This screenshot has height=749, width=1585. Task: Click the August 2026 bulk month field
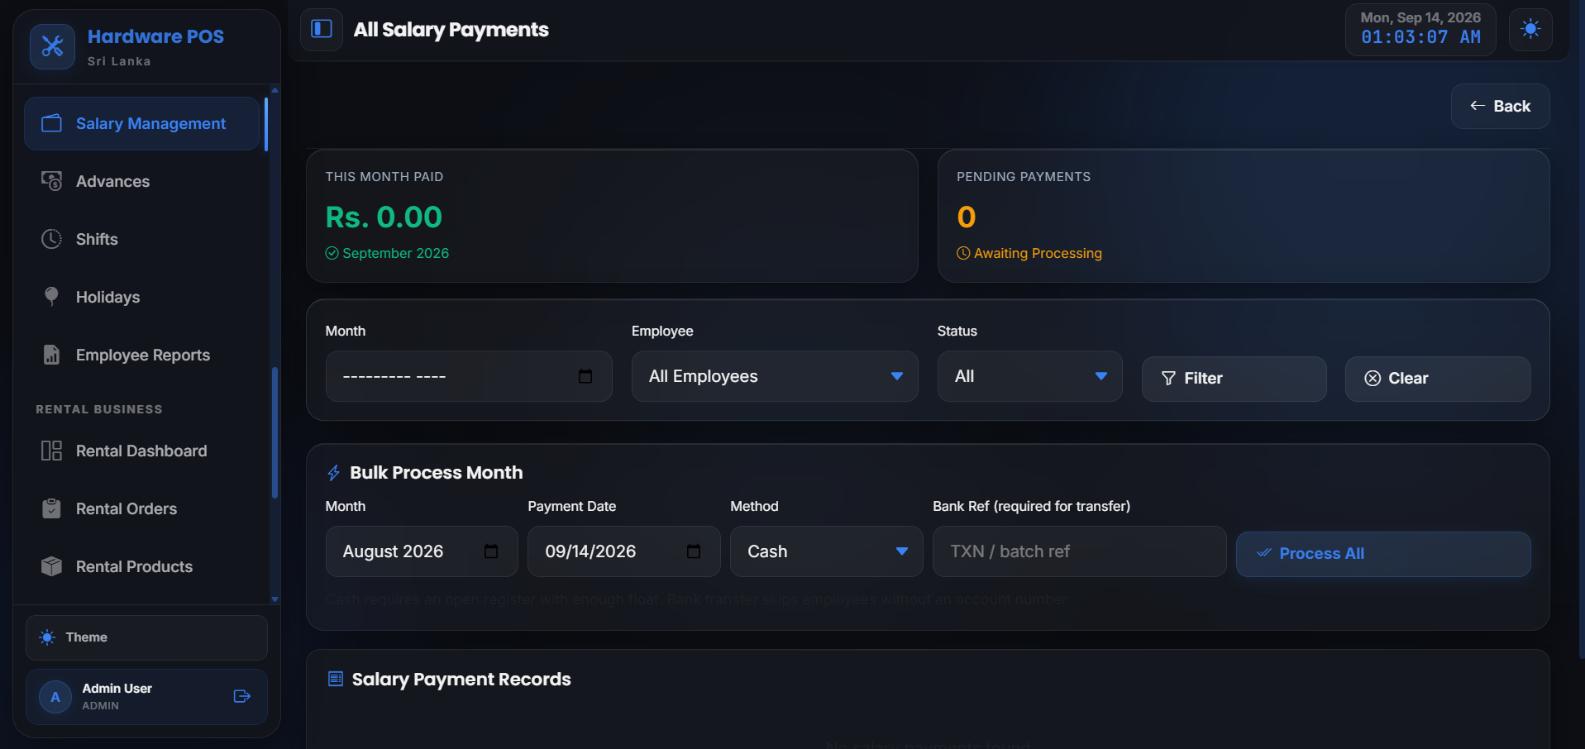pyautogui.click(x=421, y=552)
